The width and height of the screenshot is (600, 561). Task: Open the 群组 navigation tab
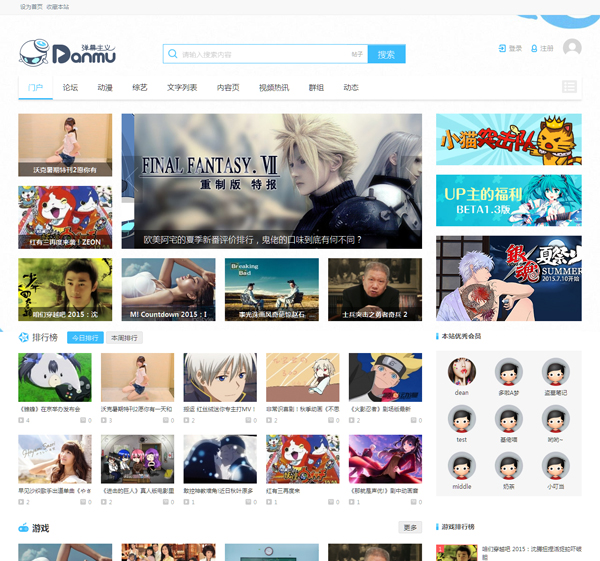pyautogui.click(x=316, y=88)
